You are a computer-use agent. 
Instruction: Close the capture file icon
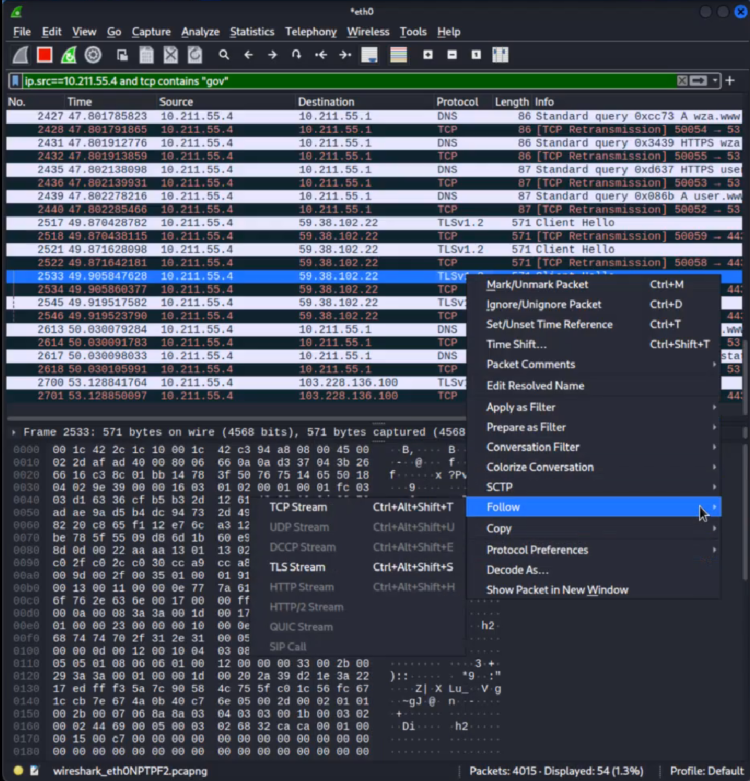click(171, 55)
